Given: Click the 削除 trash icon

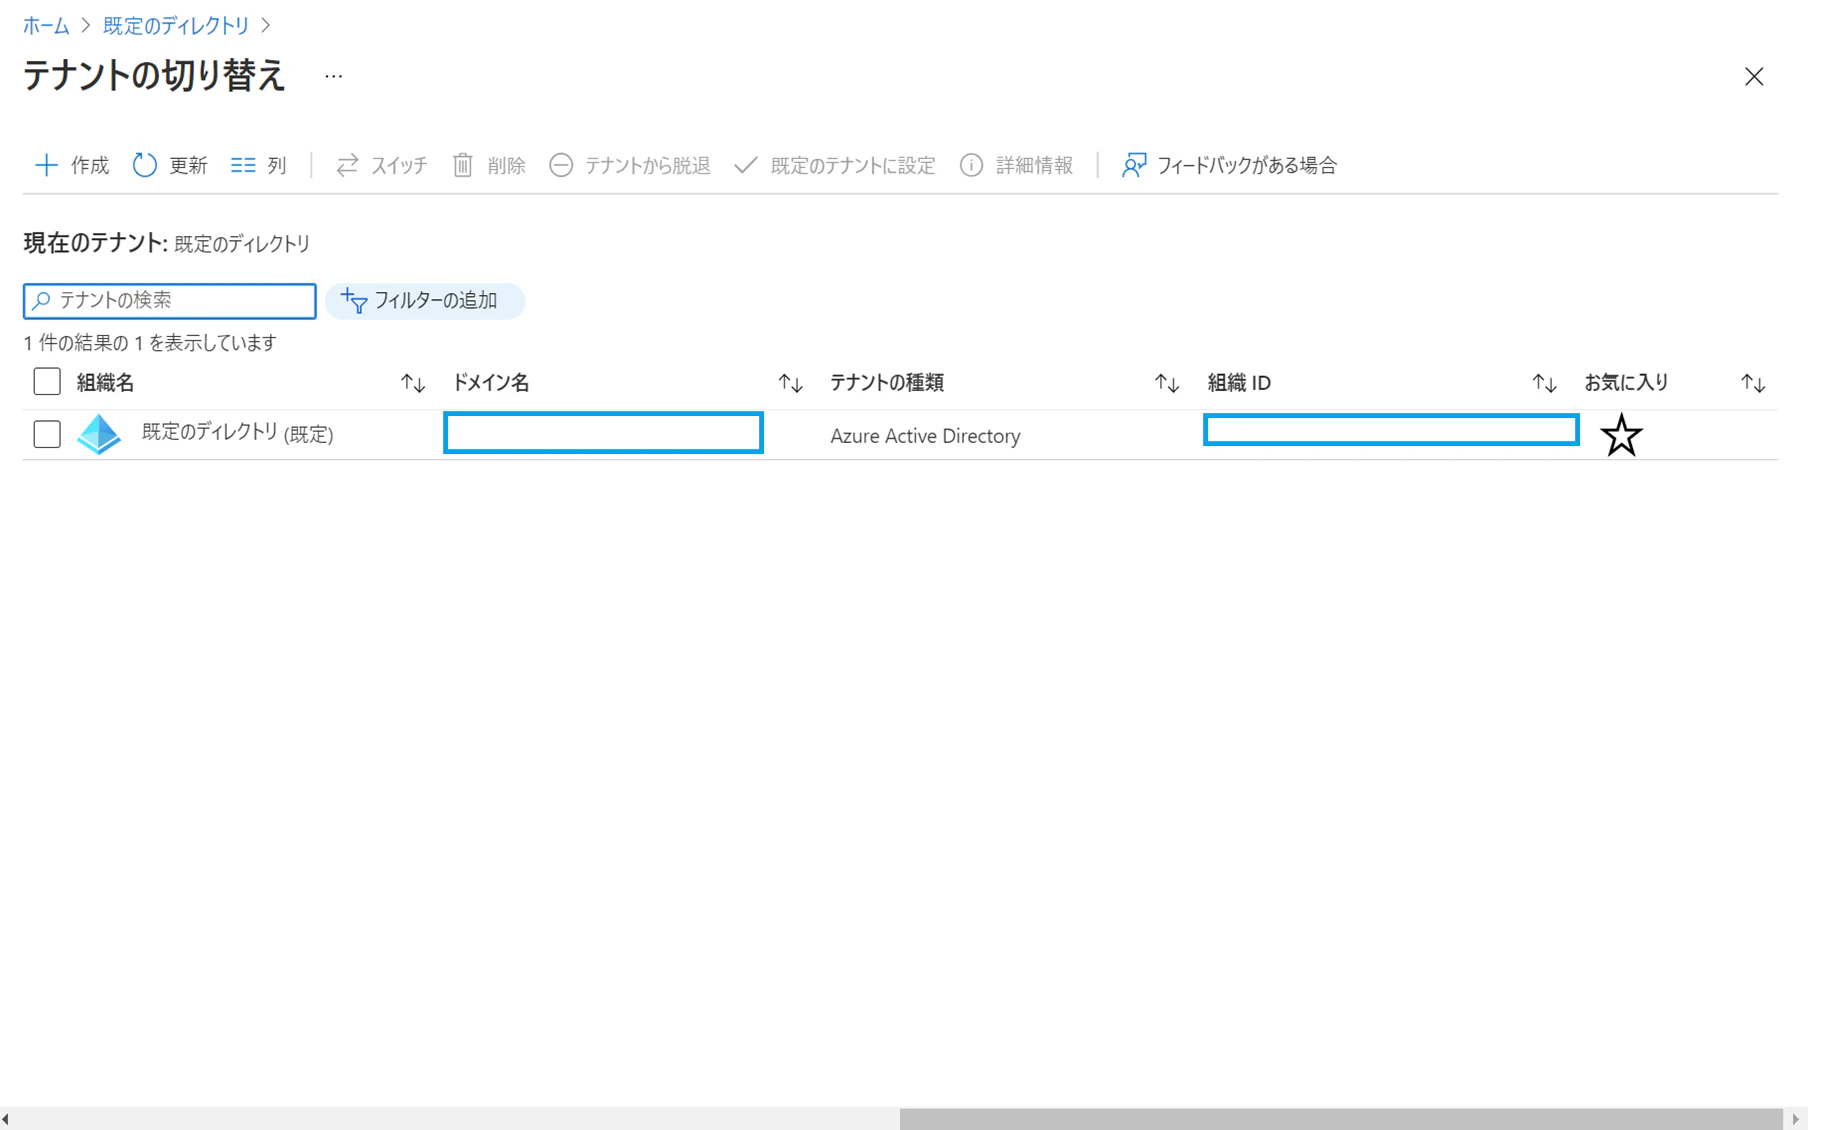Looking at the screenshot, I should point(462,165).
